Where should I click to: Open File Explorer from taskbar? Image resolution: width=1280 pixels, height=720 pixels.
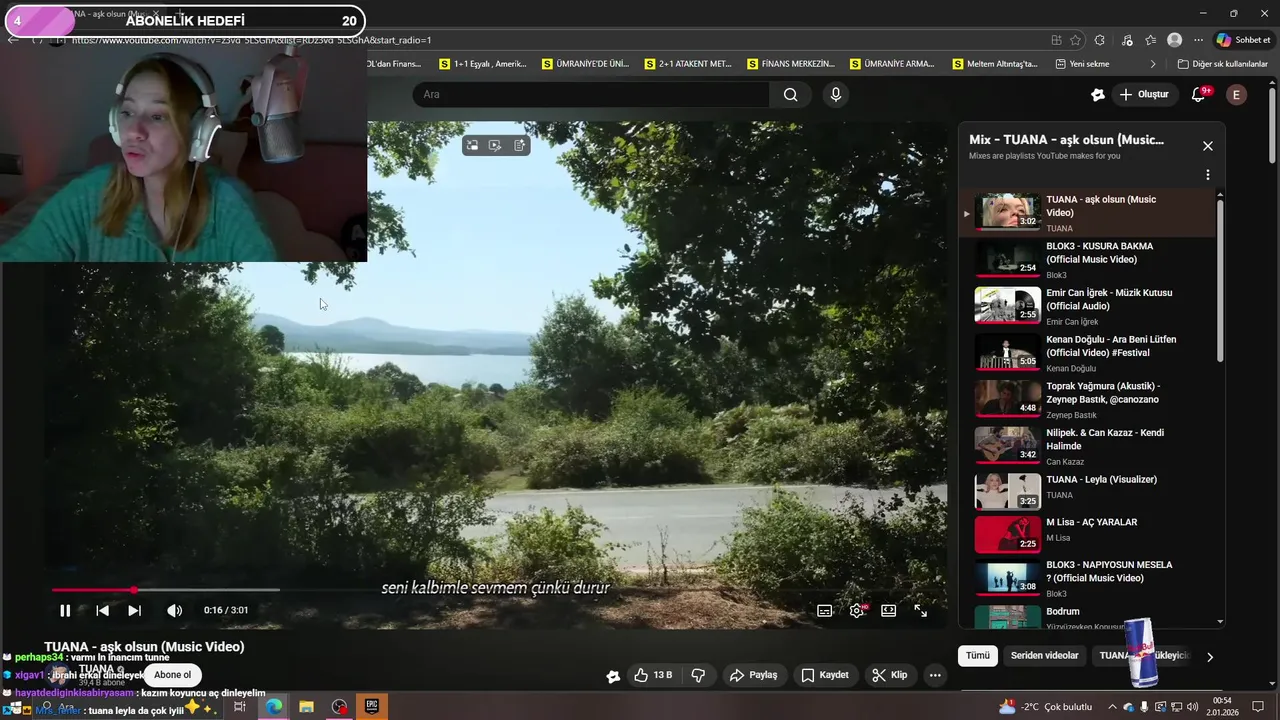pyautogui.click(x=306, y=707)
